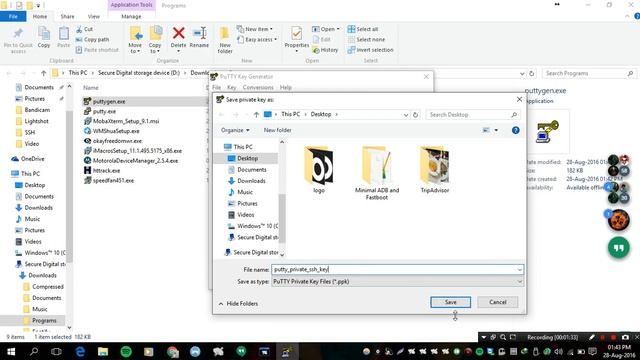Open the Windows Start button
The width and height of the screenshot is (640, 360).
pyautogui.click(x=11, y=351)
